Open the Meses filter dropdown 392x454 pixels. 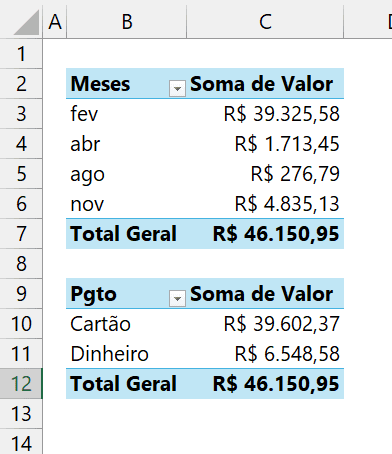tap(177, 89)
